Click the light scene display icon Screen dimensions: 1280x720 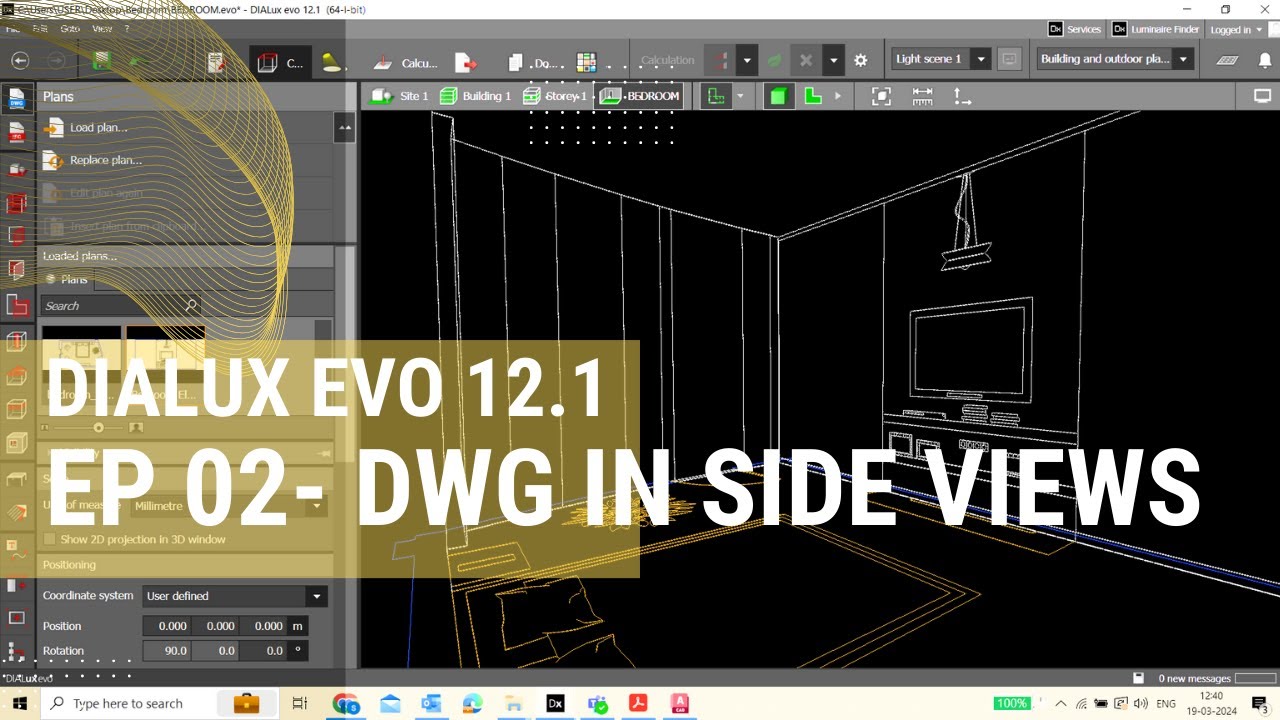1010,59
